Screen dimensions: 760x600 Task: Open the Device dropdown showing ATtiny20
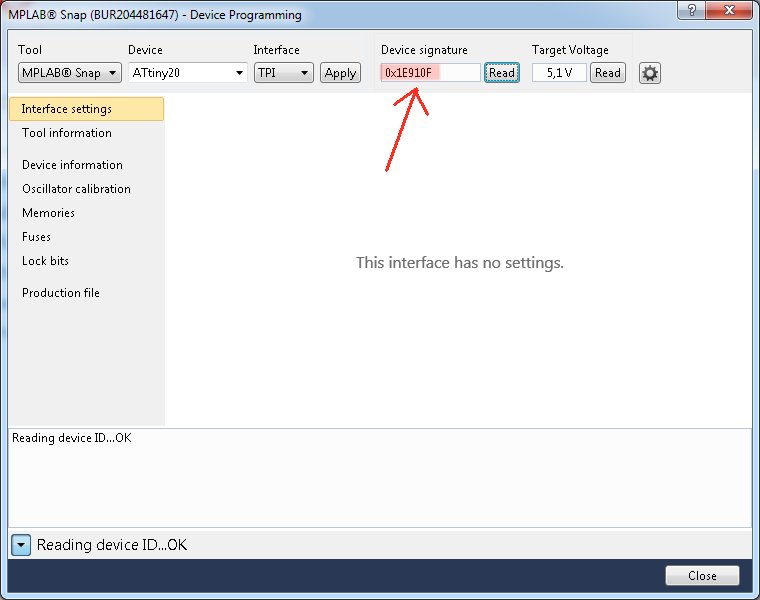pyautogui.click(x=188, y=73)
